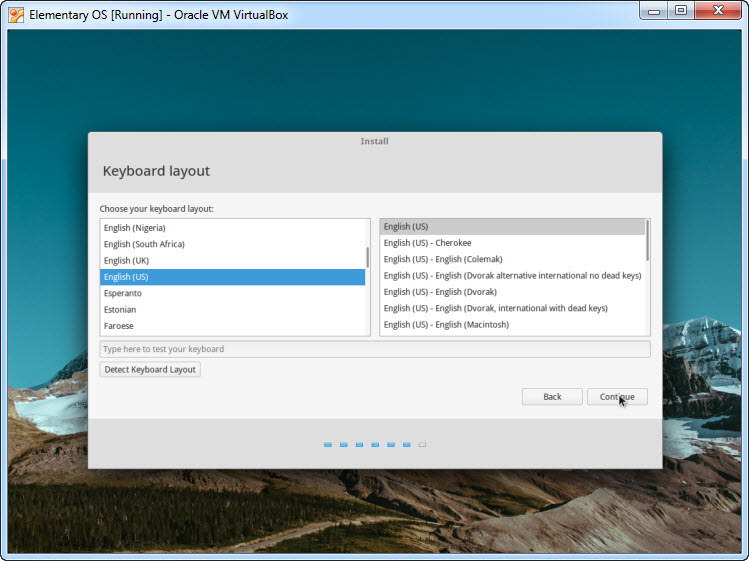
Task: Select English (Colemak) variant
Action: (x=512, y=259)
